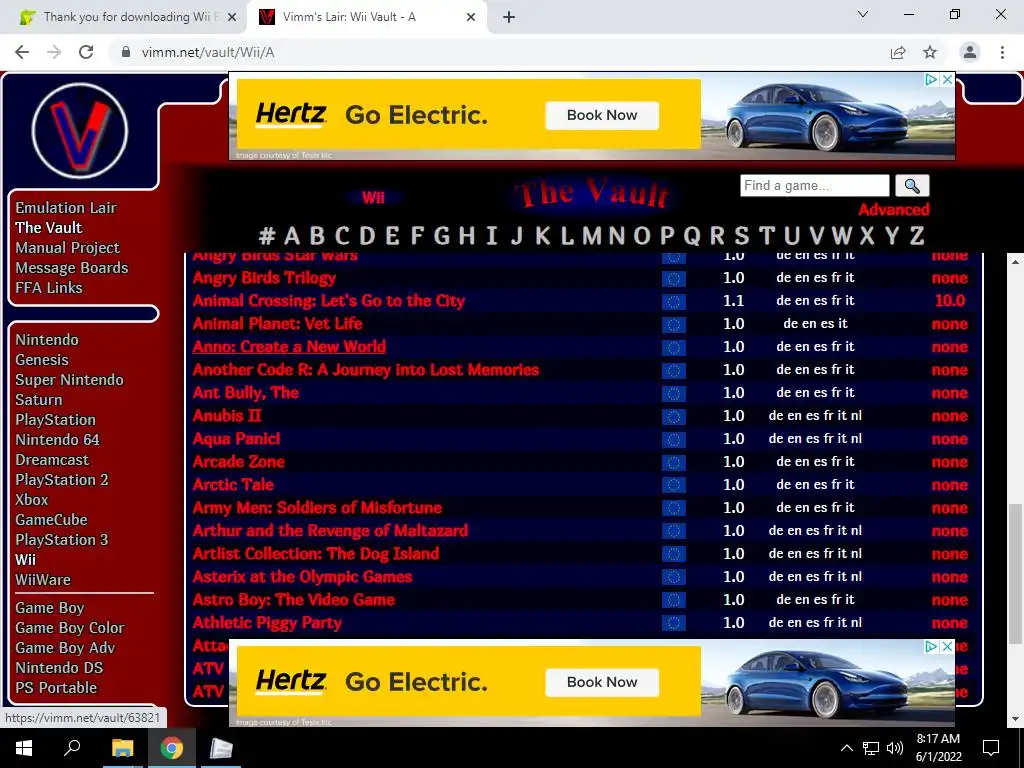The width and height of the screenshot is (1024, 768).
Task: Click EU flag in Athletic Piggy Party row
Action: coord(673,624)
